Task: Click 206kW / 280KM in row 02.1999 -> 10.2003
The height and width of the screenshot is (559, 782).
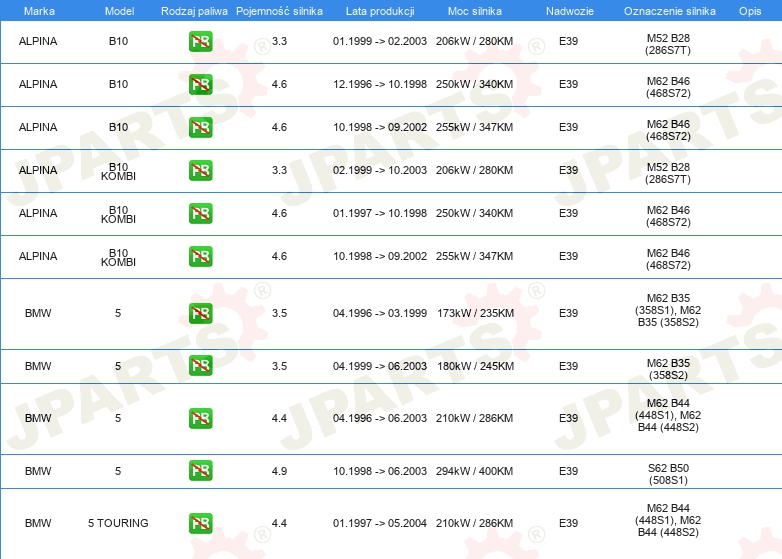Action: [474, 170]
